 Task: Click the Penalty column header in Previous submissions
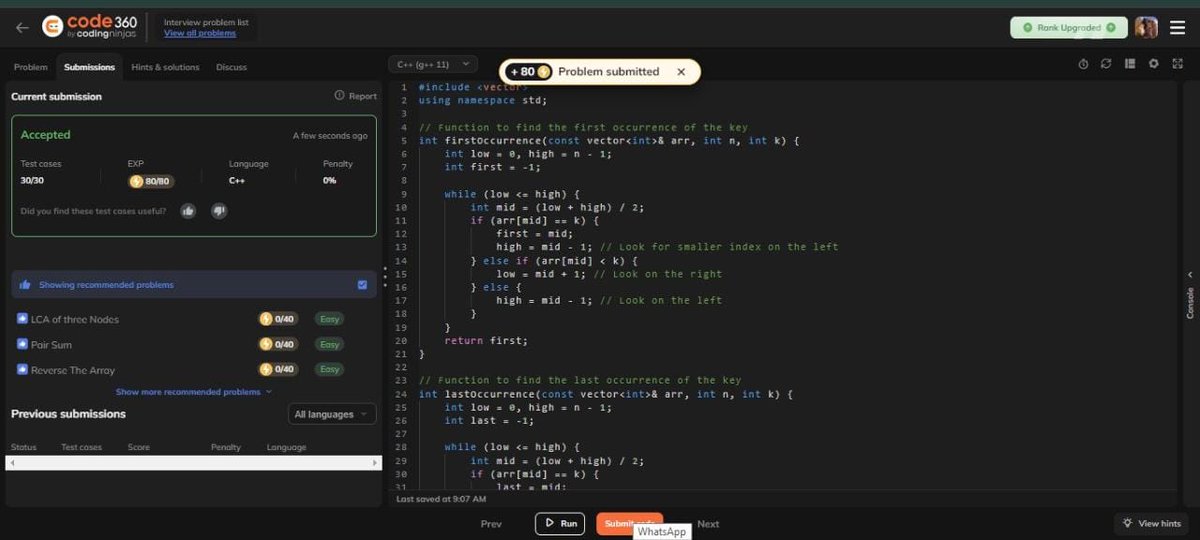point(226,447)
